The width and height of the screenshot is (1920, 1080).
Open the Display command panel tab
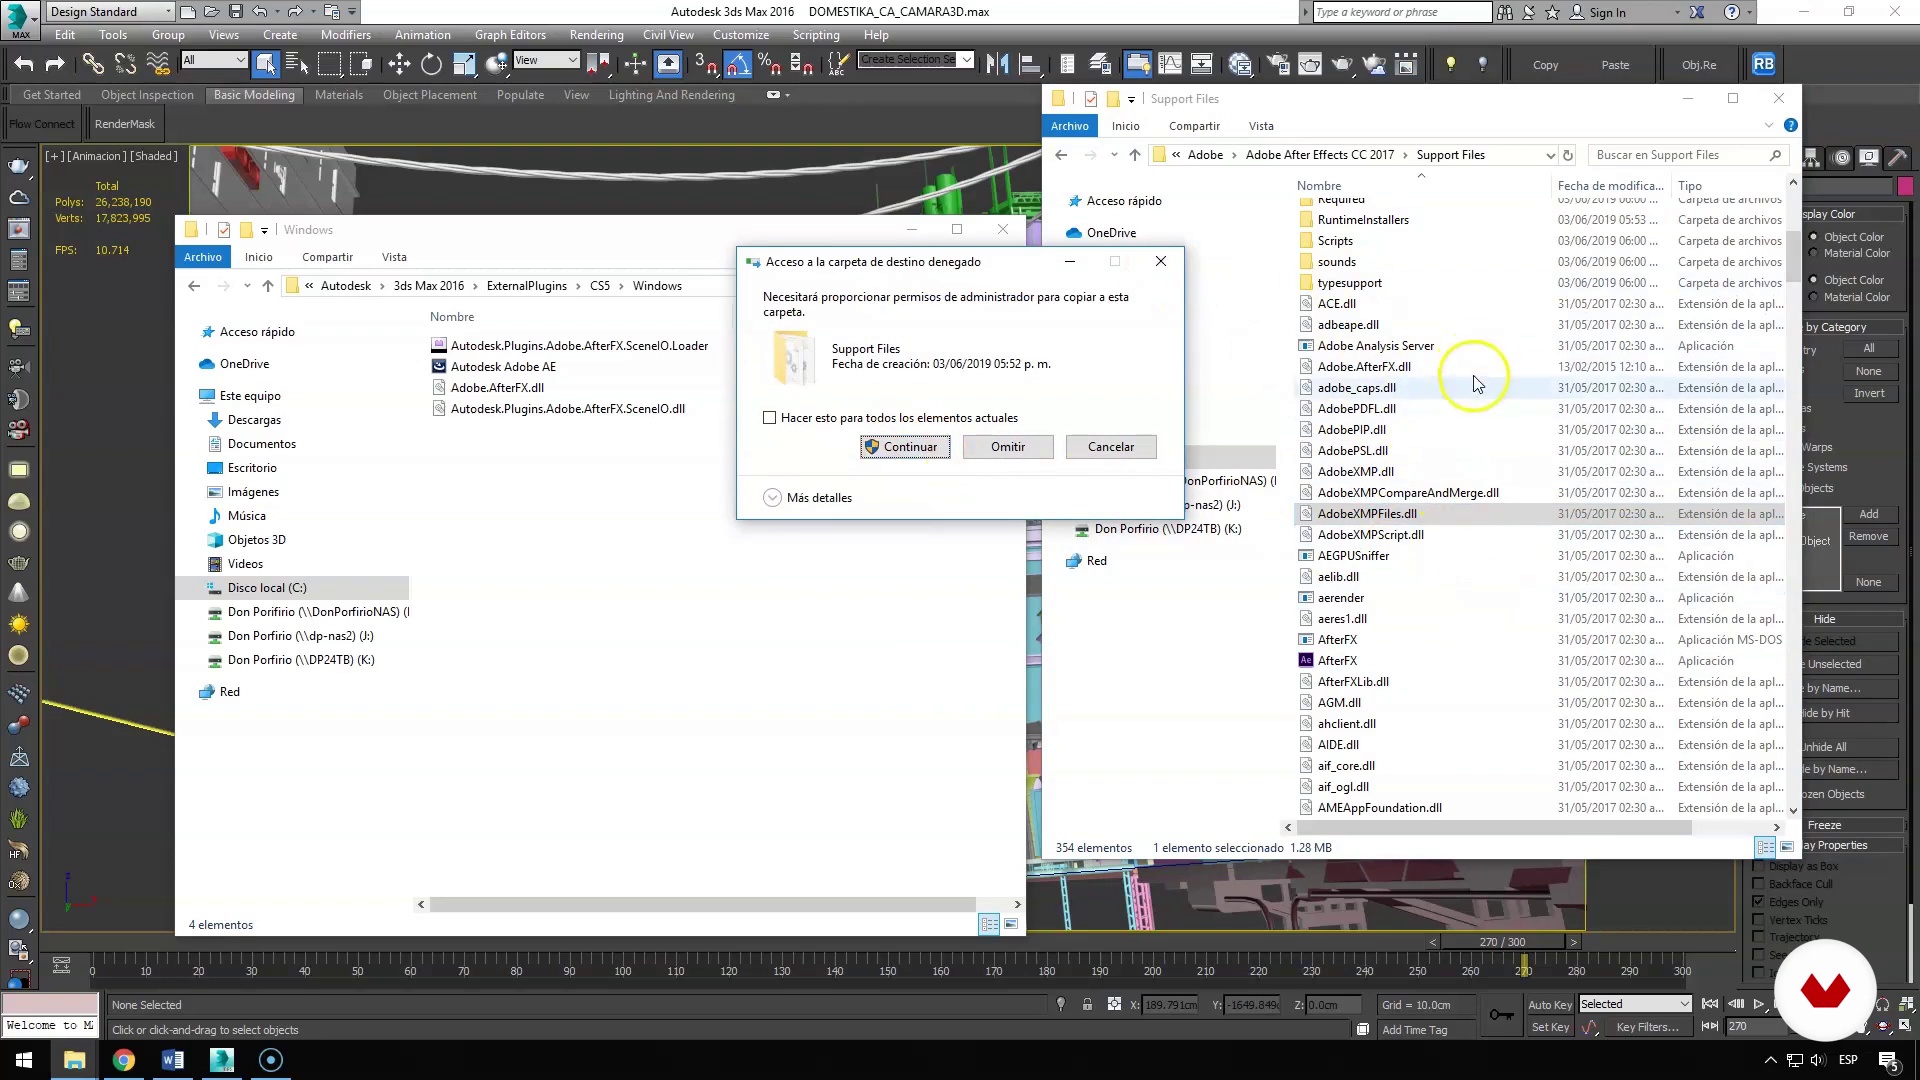tap(1868, 158)
